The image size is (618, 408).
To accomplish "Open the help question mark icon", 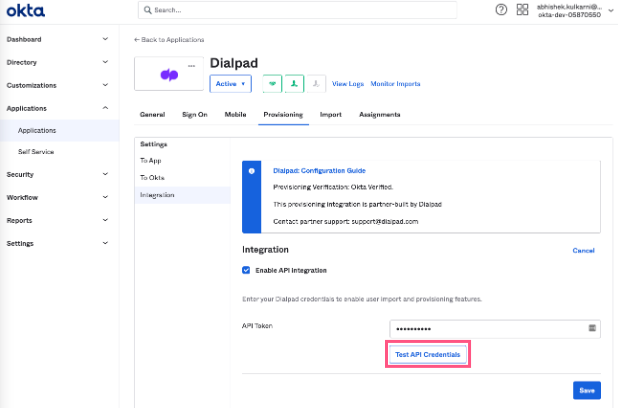I will [x=501, y=9].
